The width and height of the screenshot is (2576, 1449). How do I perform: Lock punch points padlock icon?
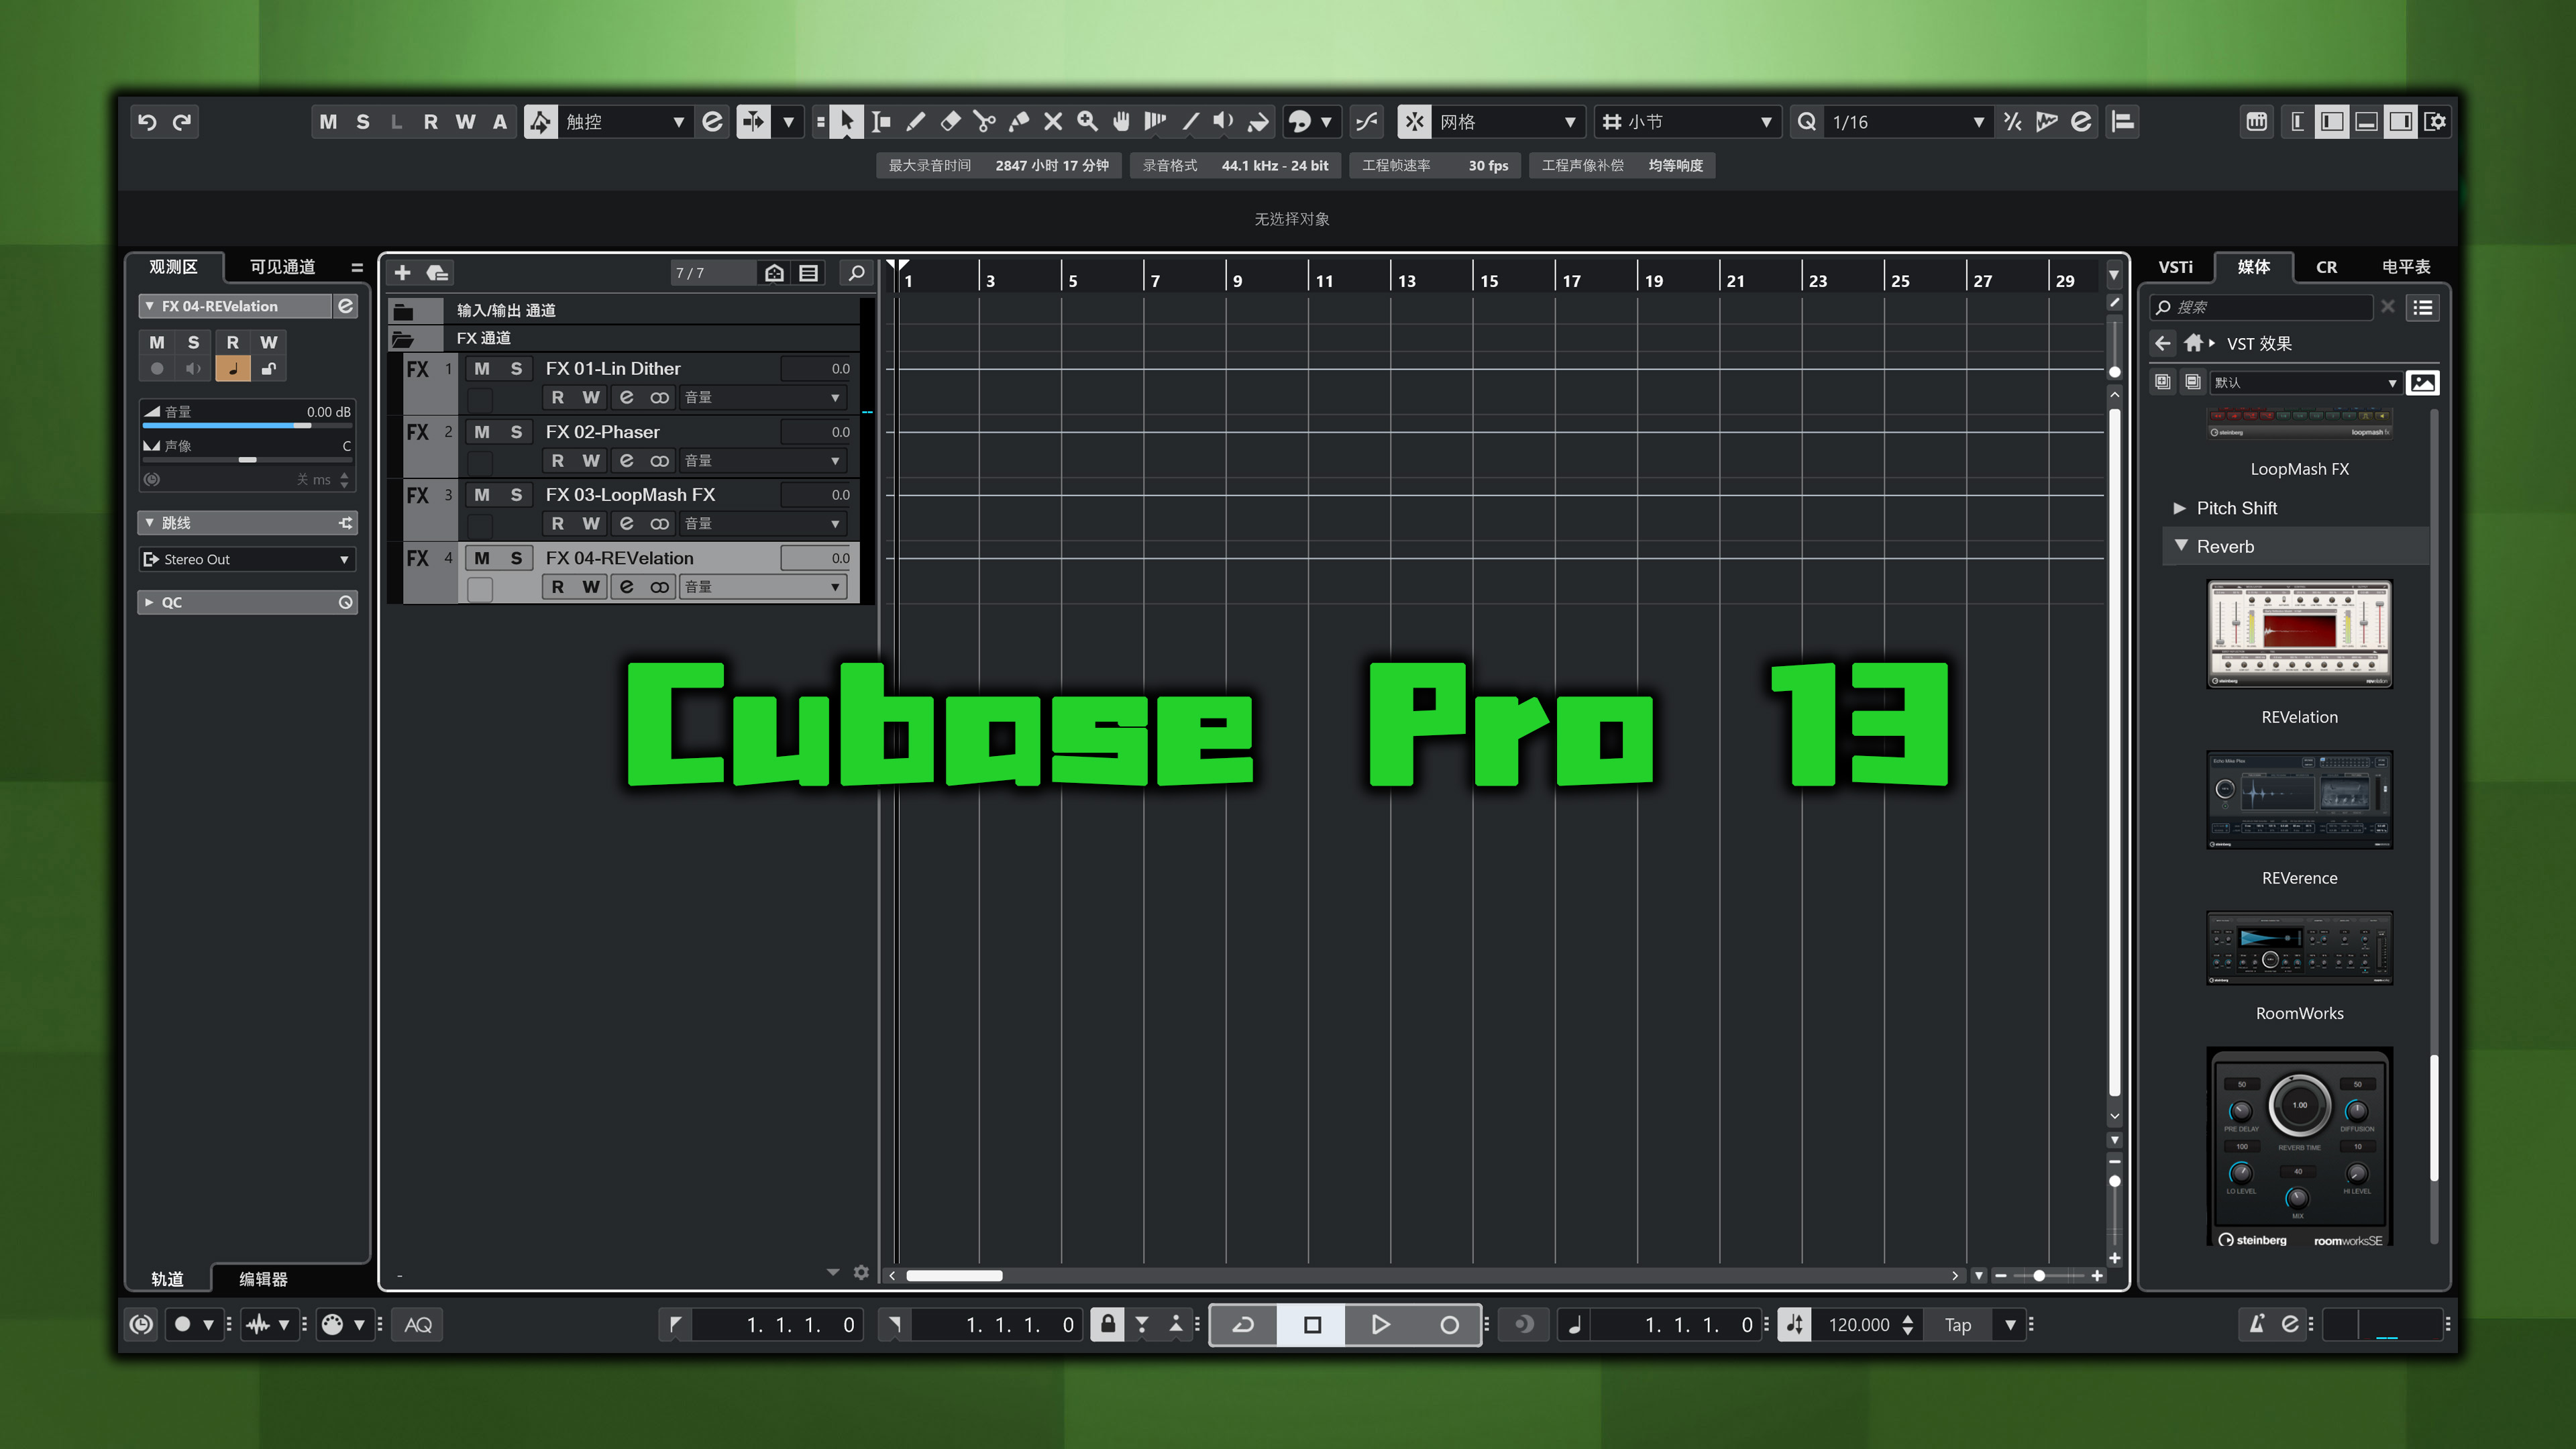point(1107,1324)
